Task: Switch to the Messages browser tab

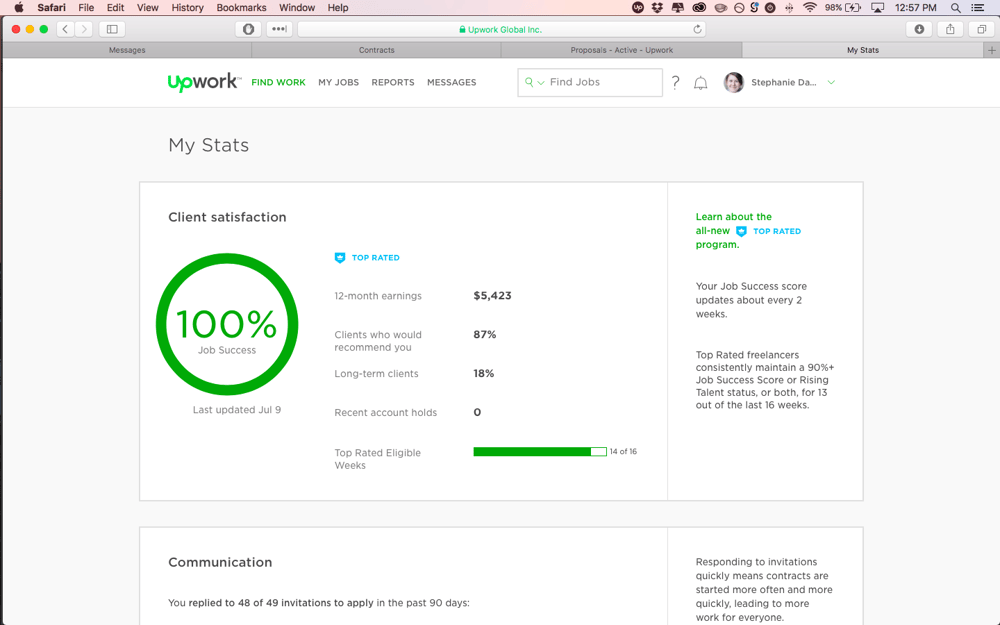Action: (127, 50)
